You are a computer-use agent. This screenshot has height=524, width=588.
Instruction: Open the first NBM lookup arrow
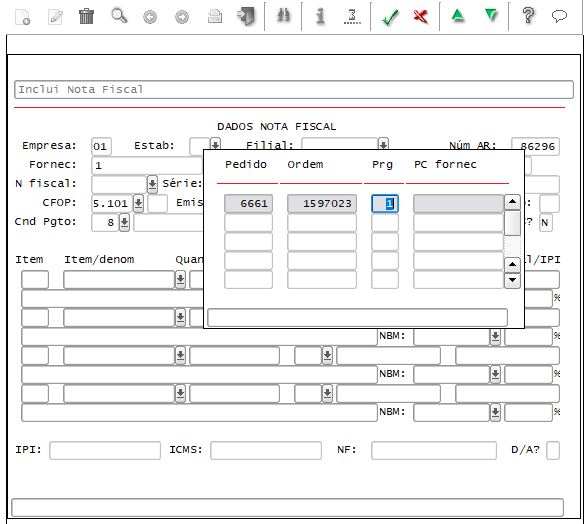(495, 336)
